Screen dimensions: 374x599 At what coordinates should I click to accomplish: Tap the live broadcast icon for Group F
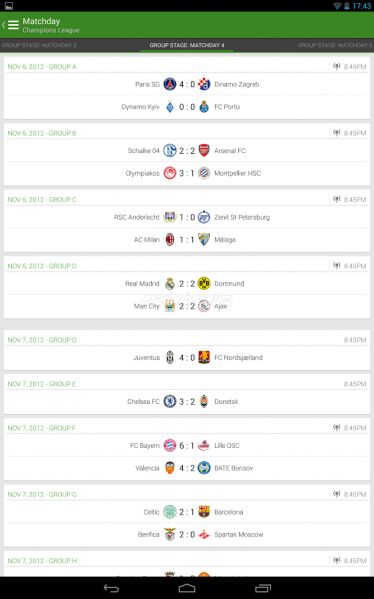336,428
